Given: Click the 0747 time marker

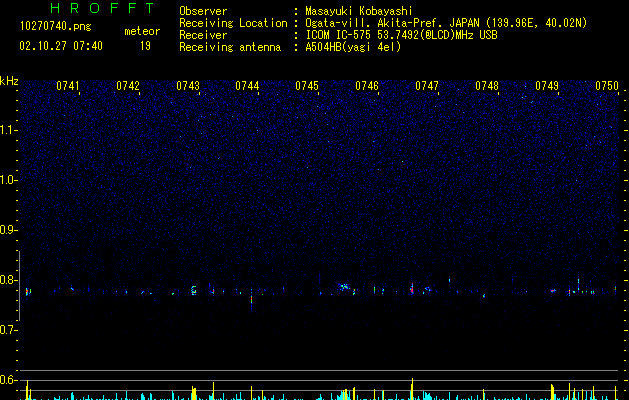Looking at the screenshot, I should click(x=427, y=86).
